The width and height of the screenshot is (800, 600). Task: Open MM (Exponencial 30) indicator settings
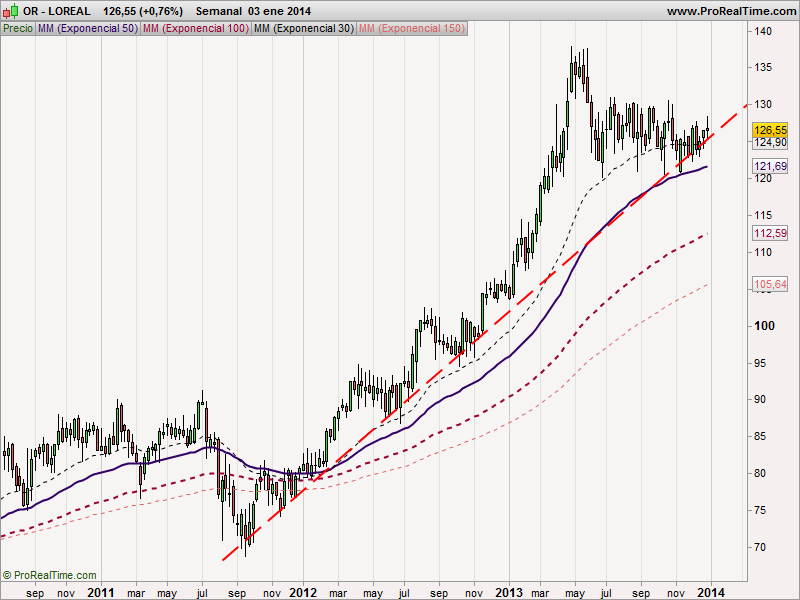[304, 29]
